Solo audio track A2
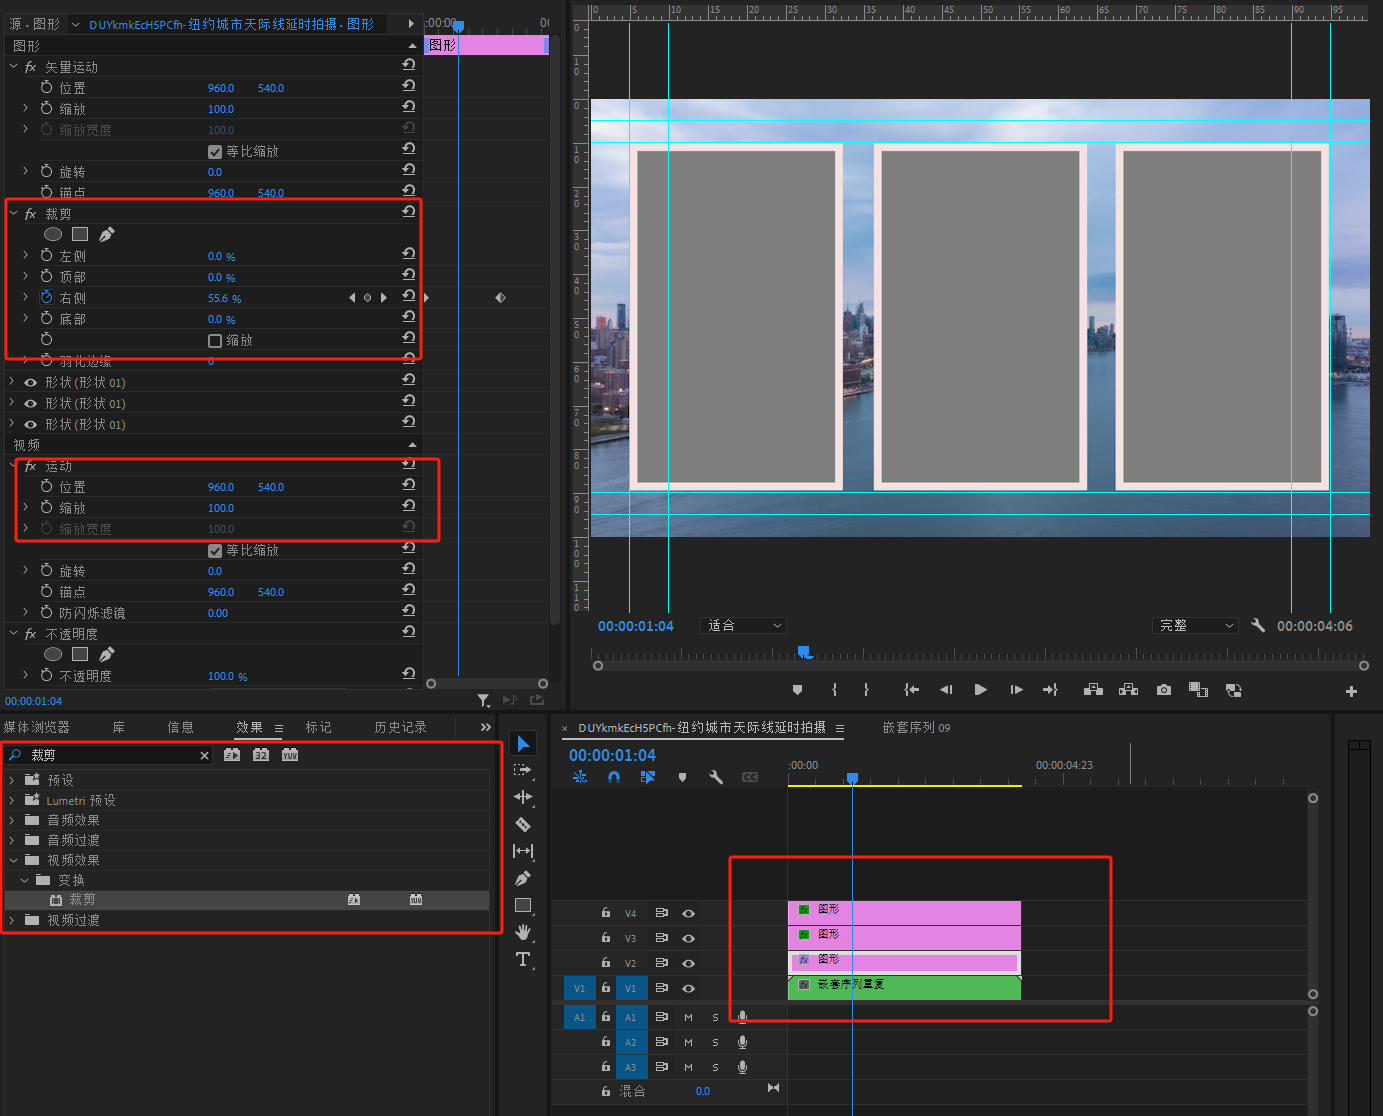 click(715, 1042)
